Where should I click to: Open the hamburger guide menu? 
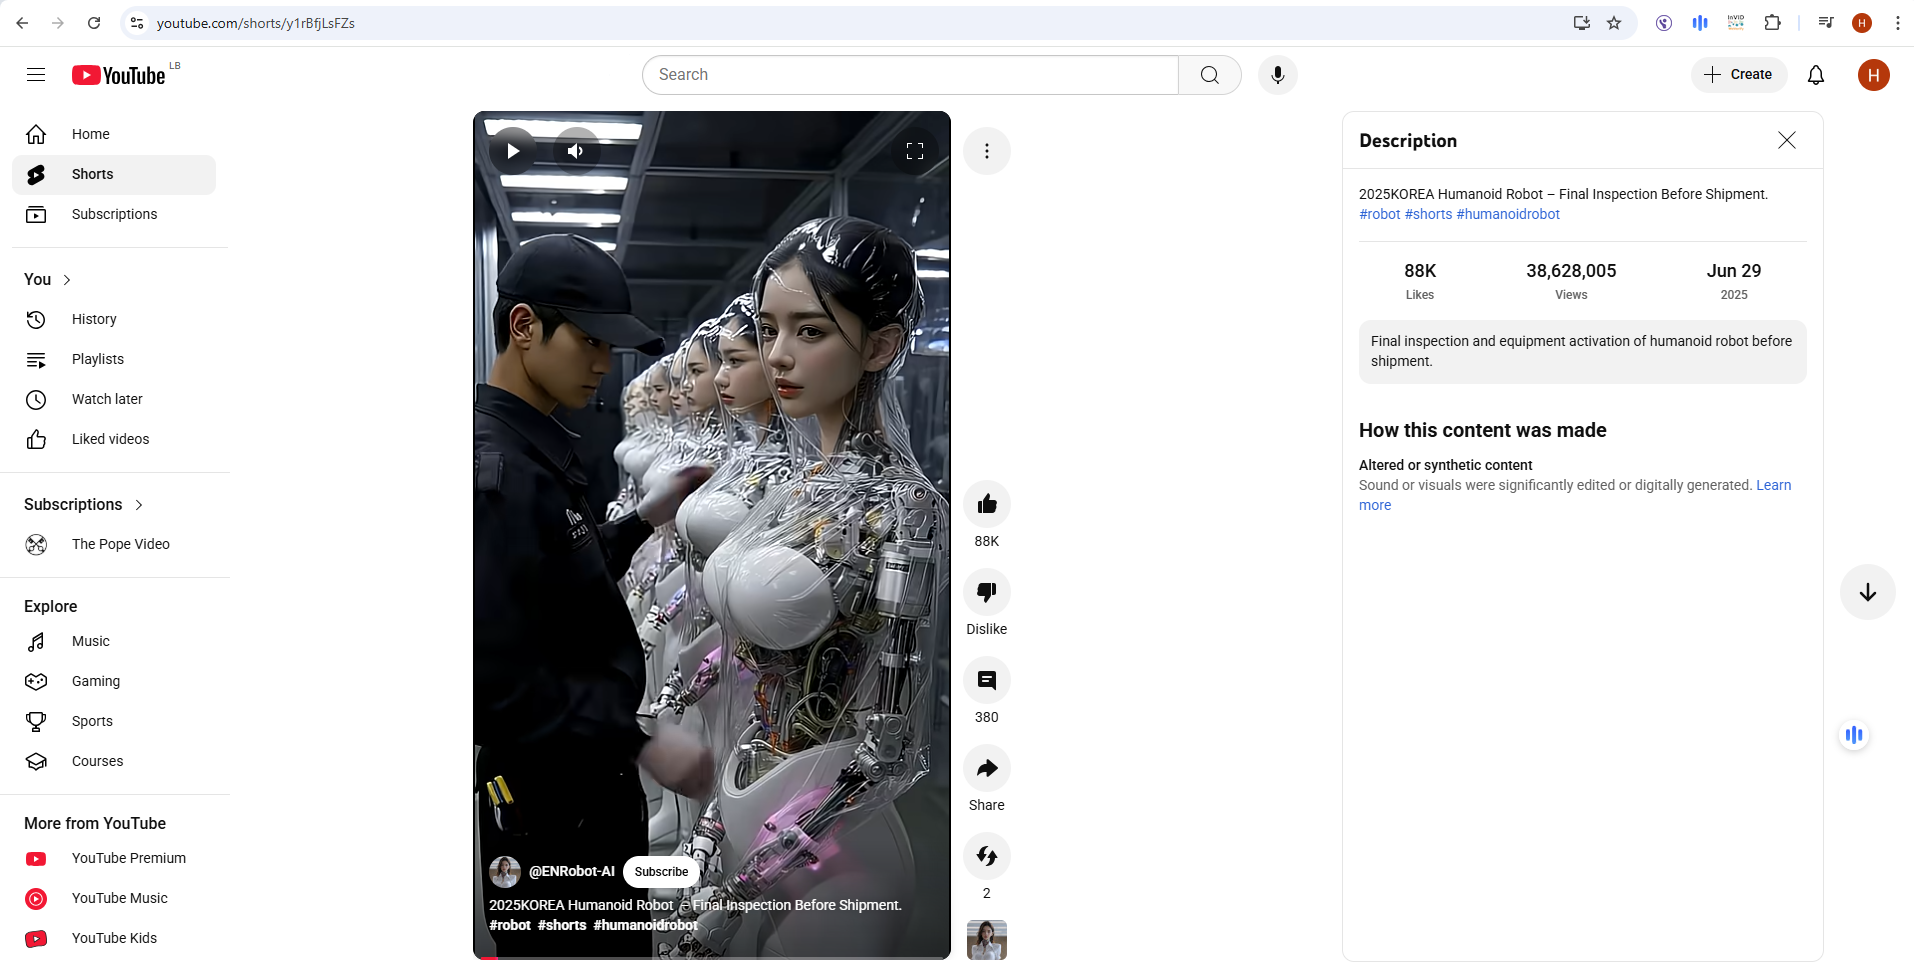coord(36,75)
